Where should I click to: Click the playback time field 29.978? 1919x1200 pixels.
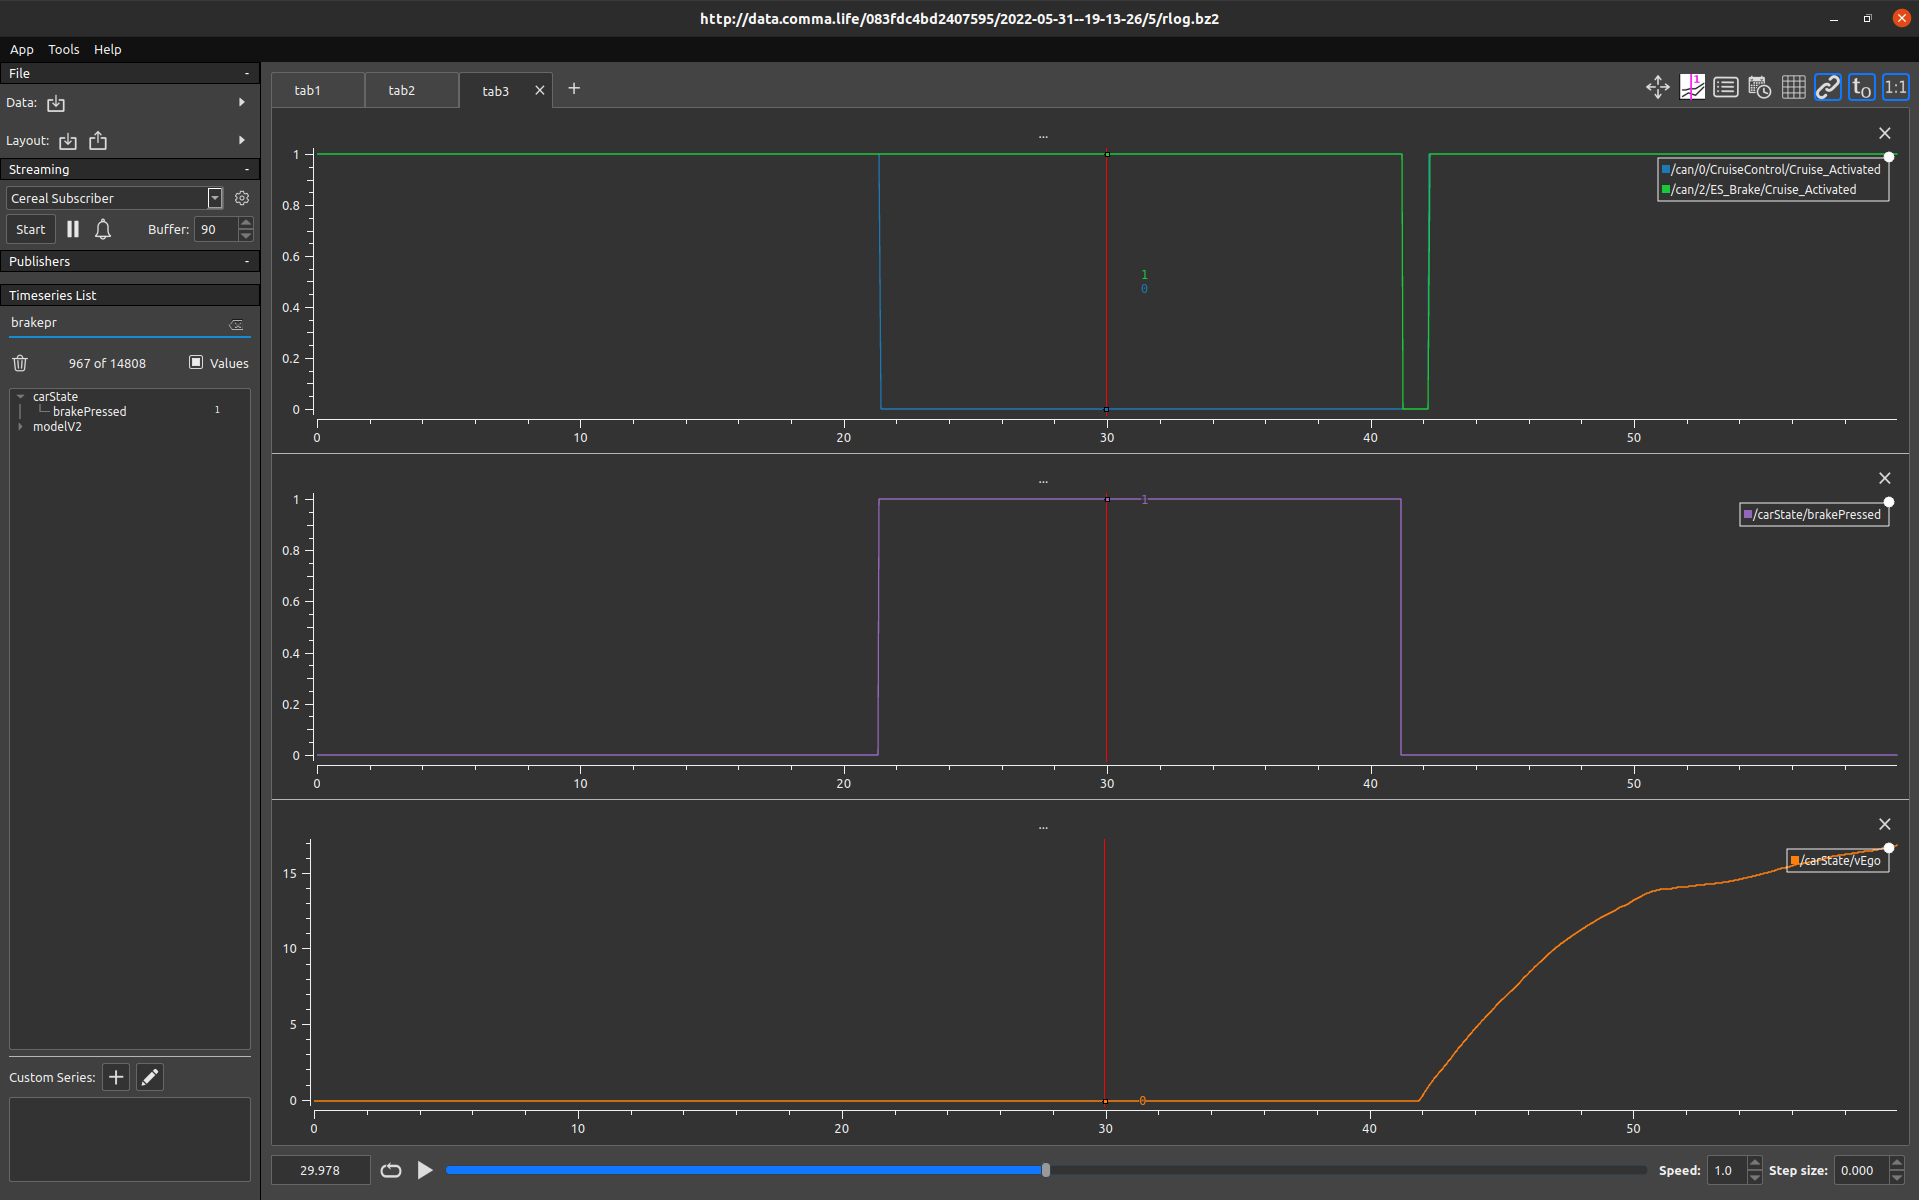click(x=321, y=1170)
